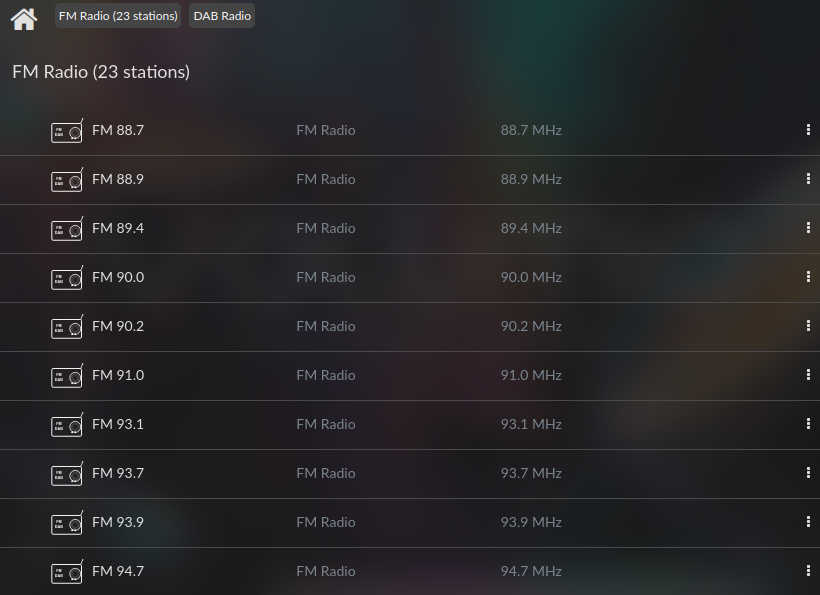
Task: Click the radio icon beside FM 93.1
Action: click(67, 425)
